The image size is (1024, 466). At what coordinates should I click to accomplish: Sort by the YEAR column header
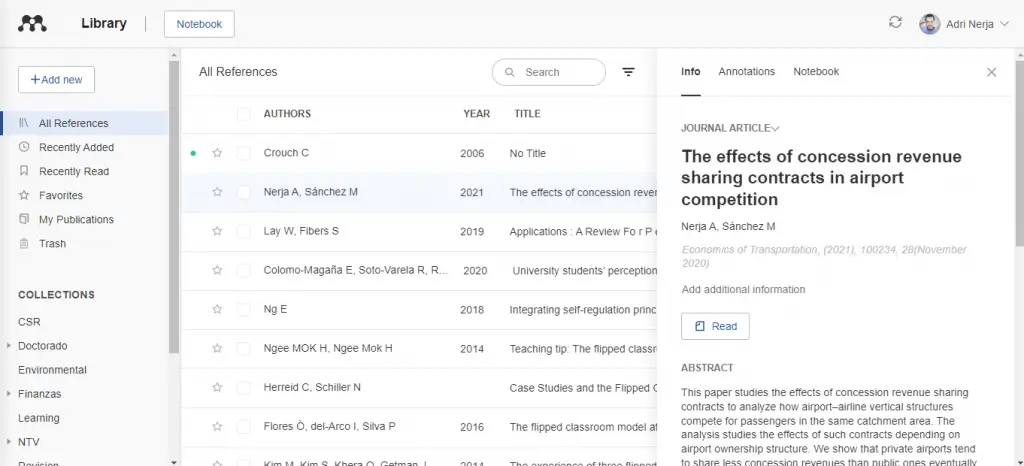[x=477, y=114]
